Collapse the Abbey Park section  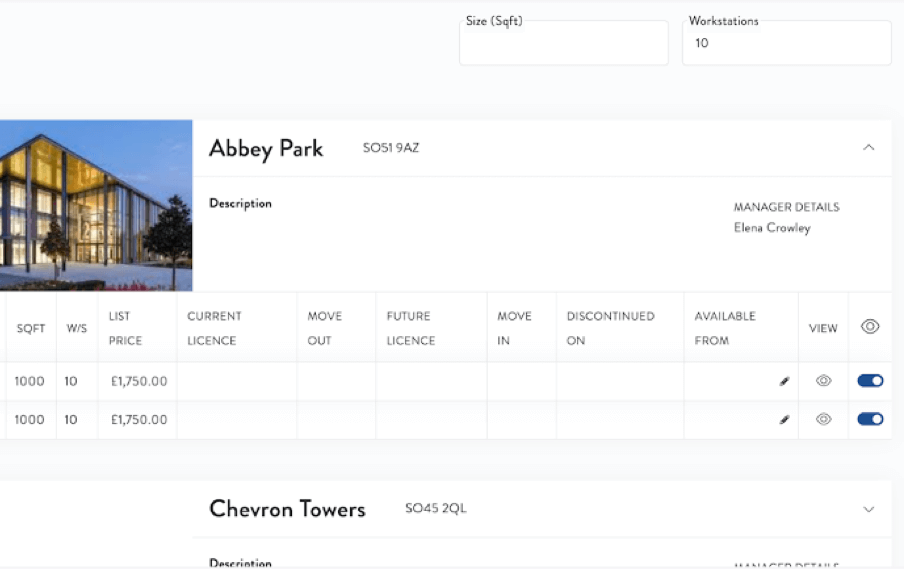pos(868,148)
